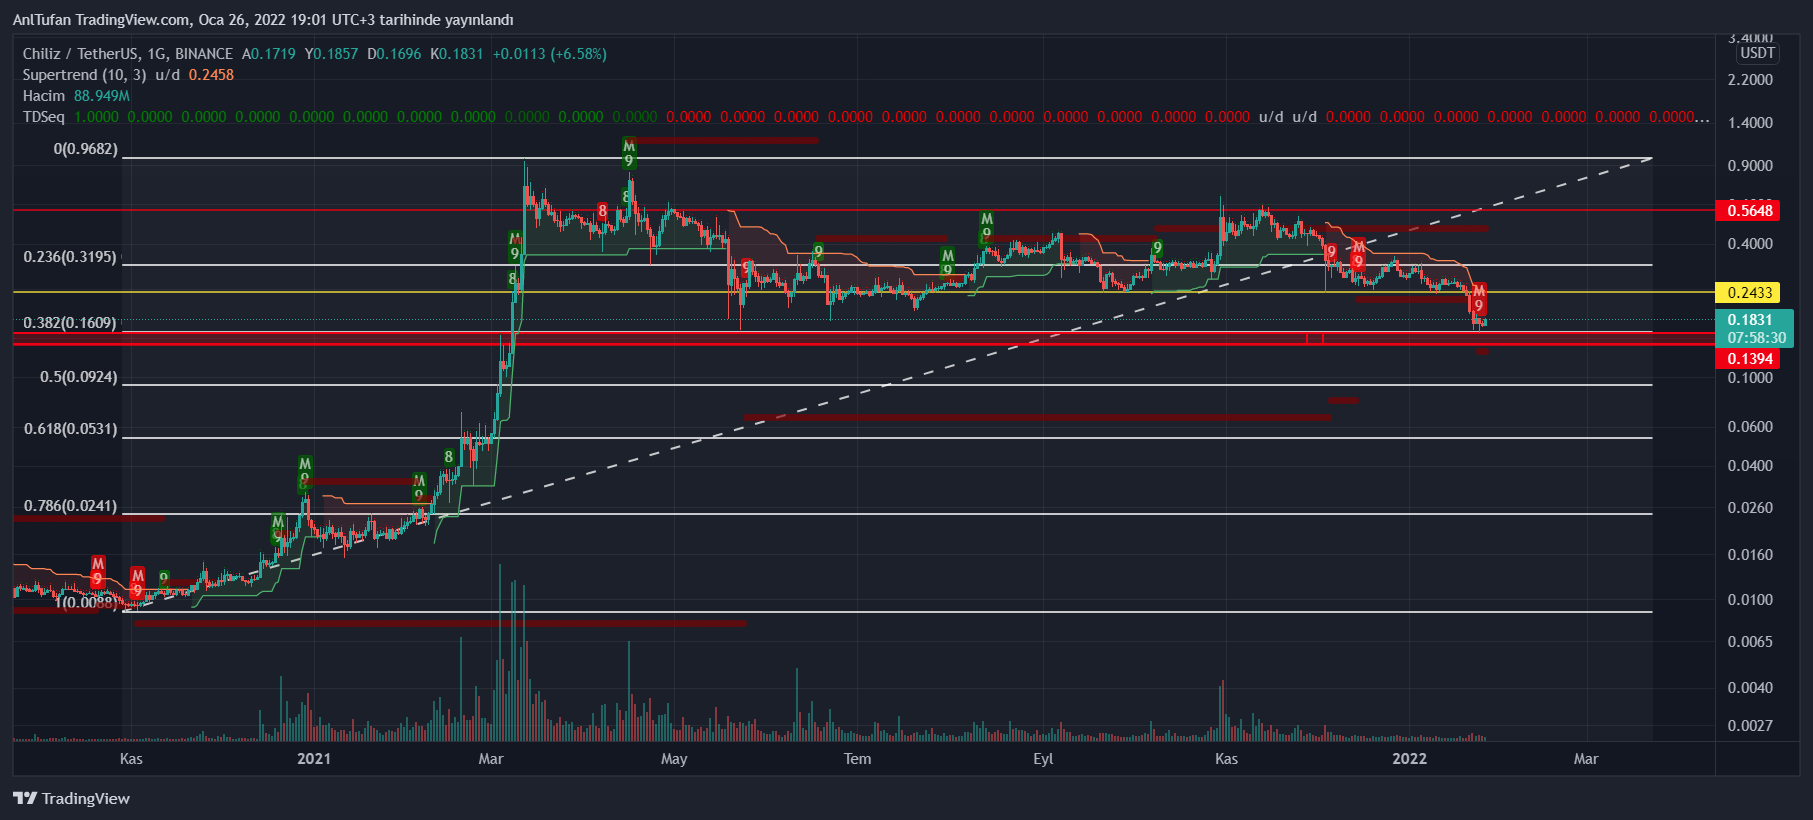
Task: Click the May label on the time axis
Action: (x=674, y=759)
